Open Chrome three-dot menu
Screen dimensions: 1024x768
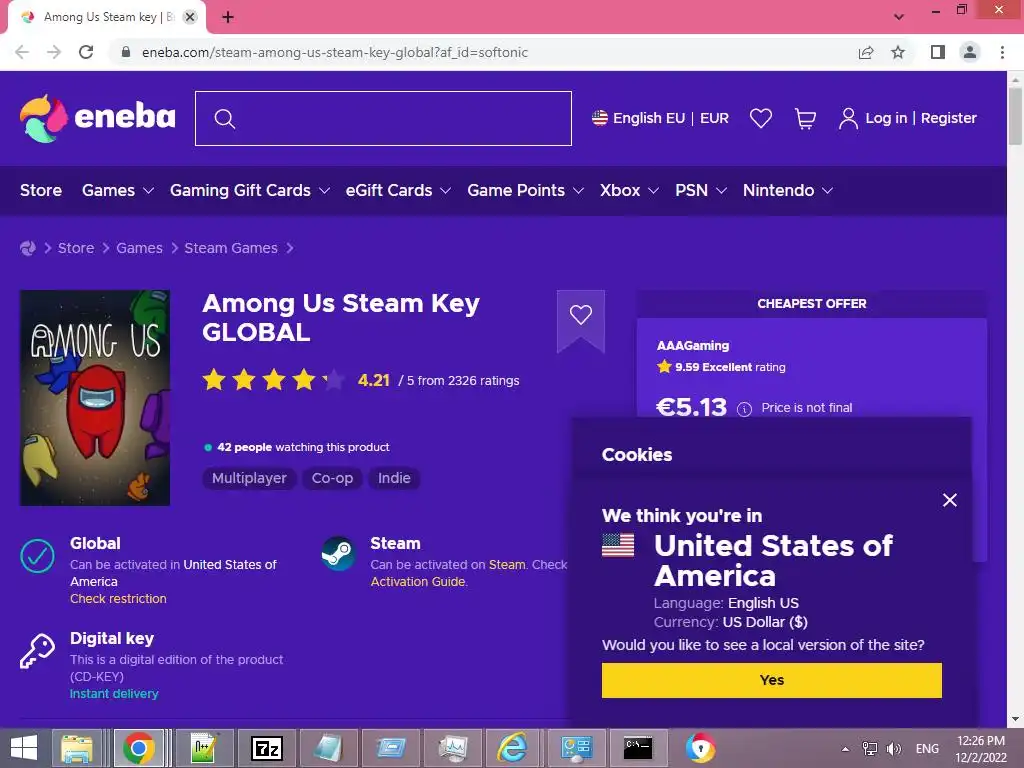coord(1002,52)
